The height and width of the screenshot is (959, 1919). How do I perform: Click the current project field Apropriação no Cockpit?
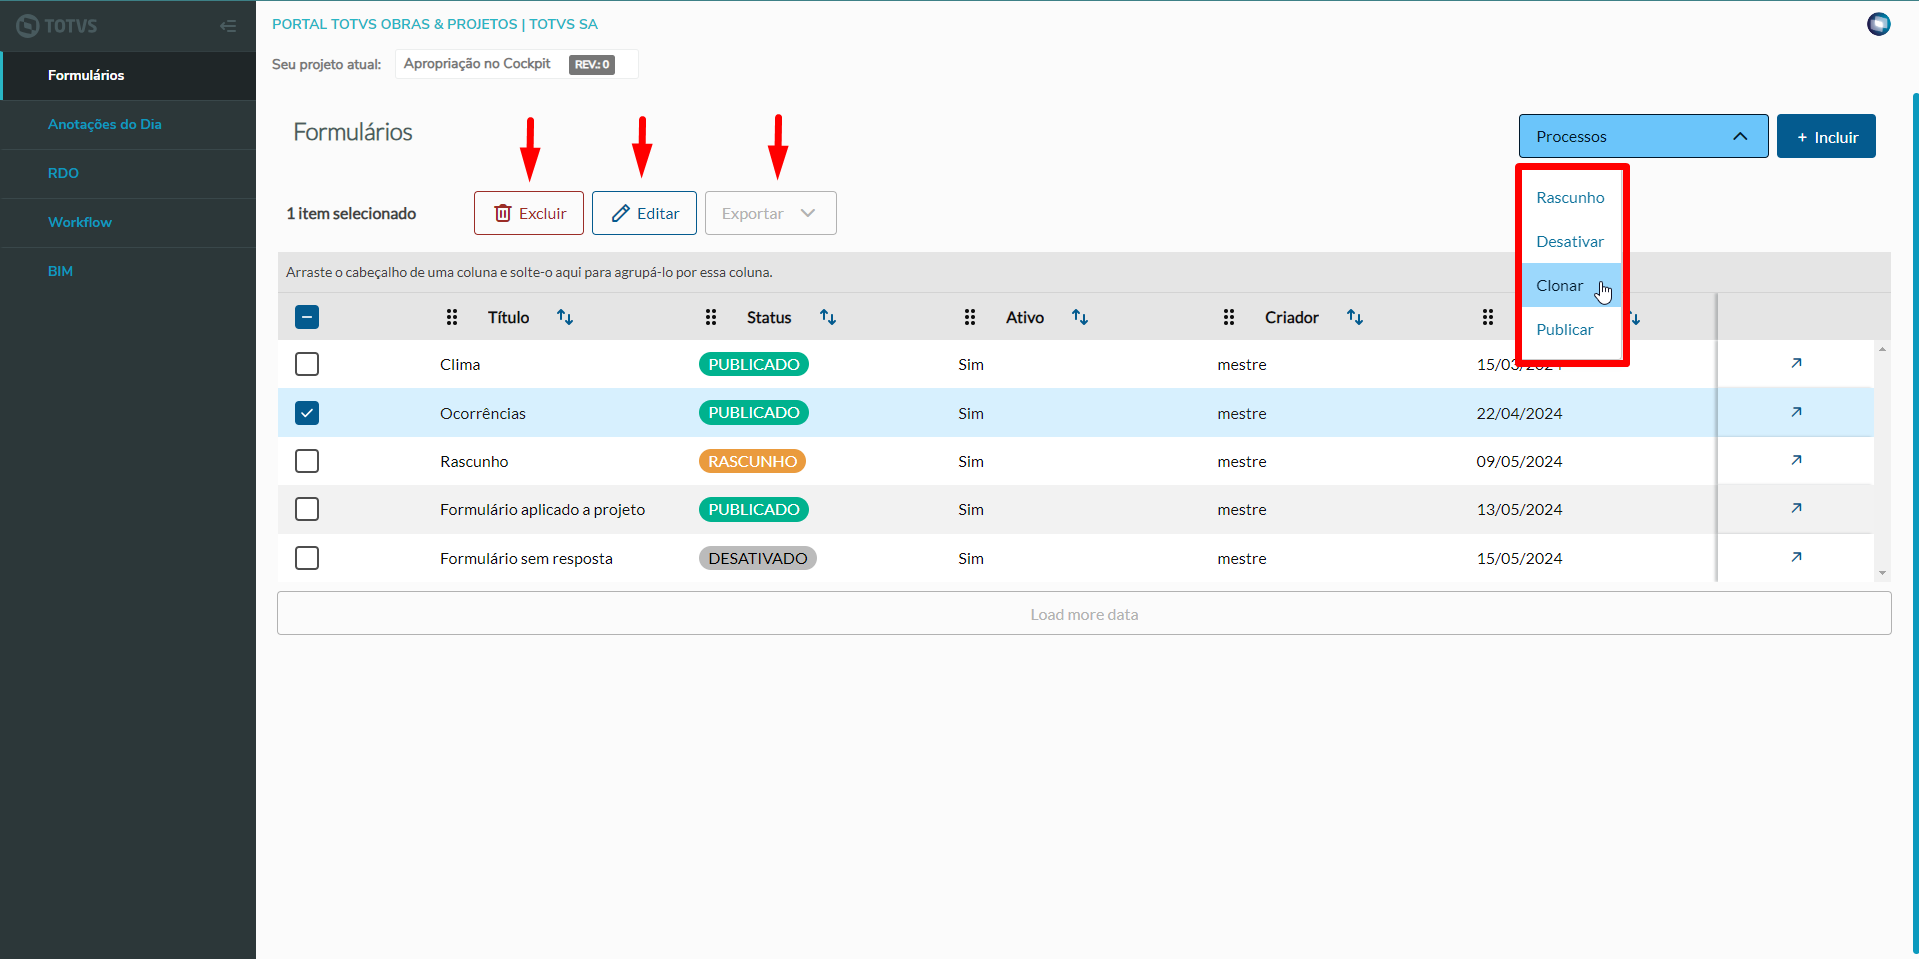tap(516, 64)
